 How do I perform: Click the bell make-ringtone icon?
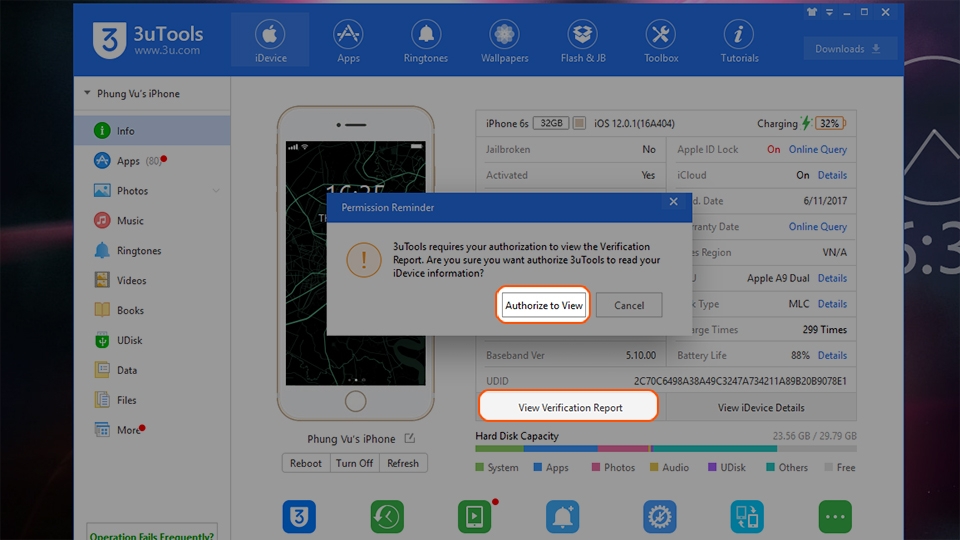pyautogui.click(x=563, y=516)
